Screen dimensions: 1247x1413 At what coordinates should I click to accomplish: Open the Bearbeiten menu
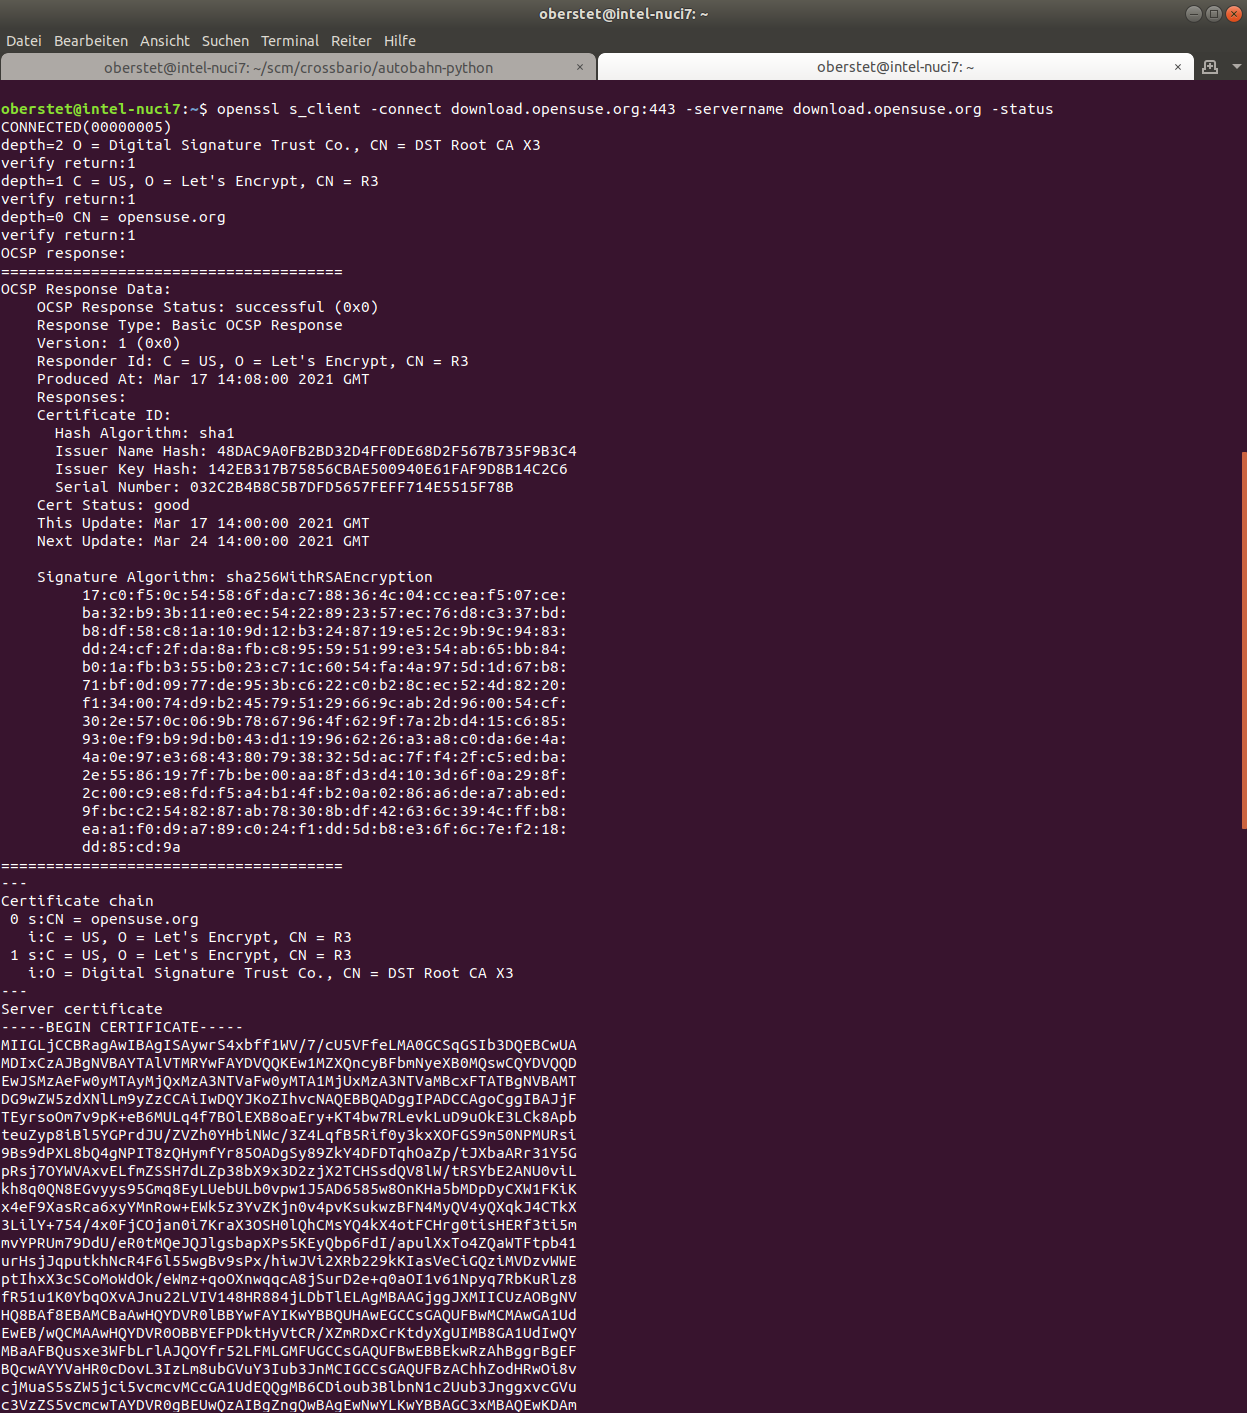[90, 41]
